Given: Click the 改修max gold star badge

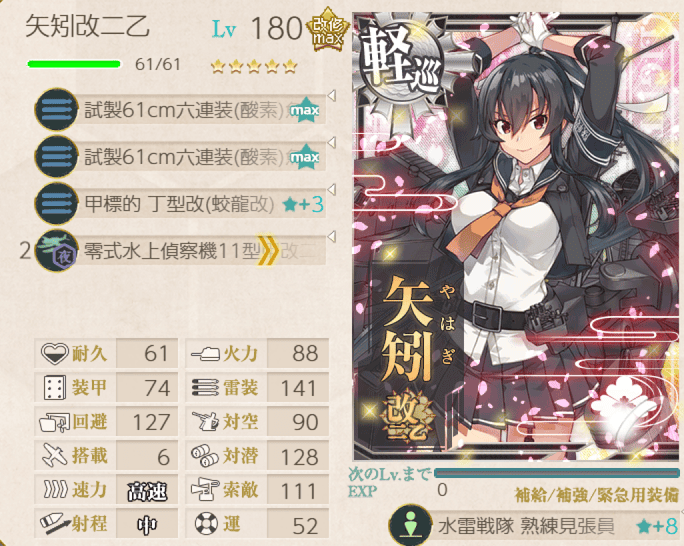Looking at the screenshot, I should [x=328, y=30].
